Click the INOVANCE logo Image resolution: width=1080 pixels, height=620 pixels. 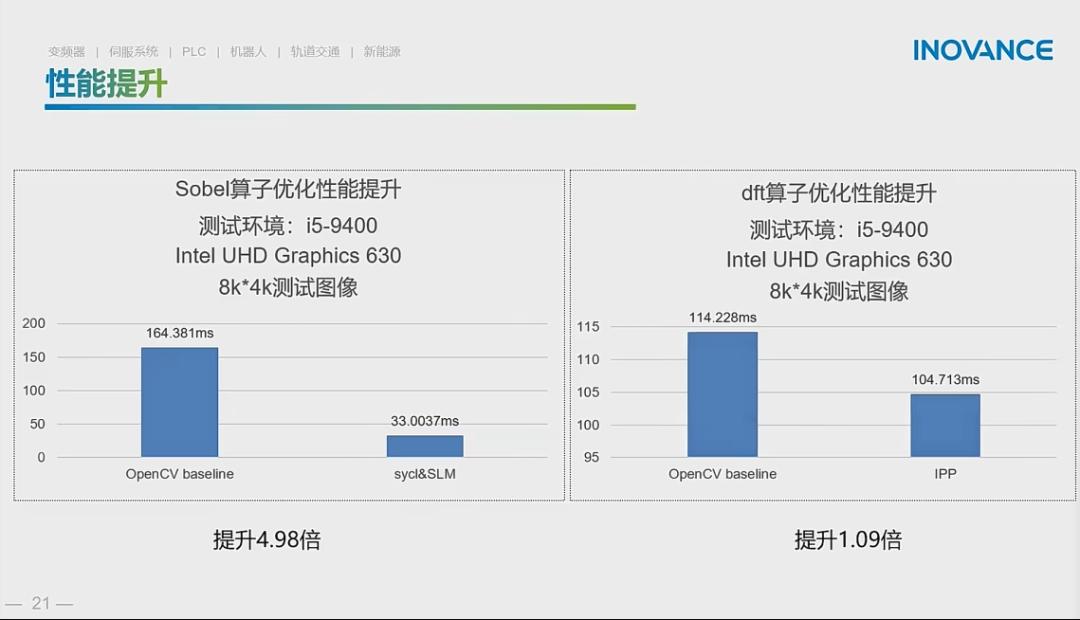coord(985,49)
